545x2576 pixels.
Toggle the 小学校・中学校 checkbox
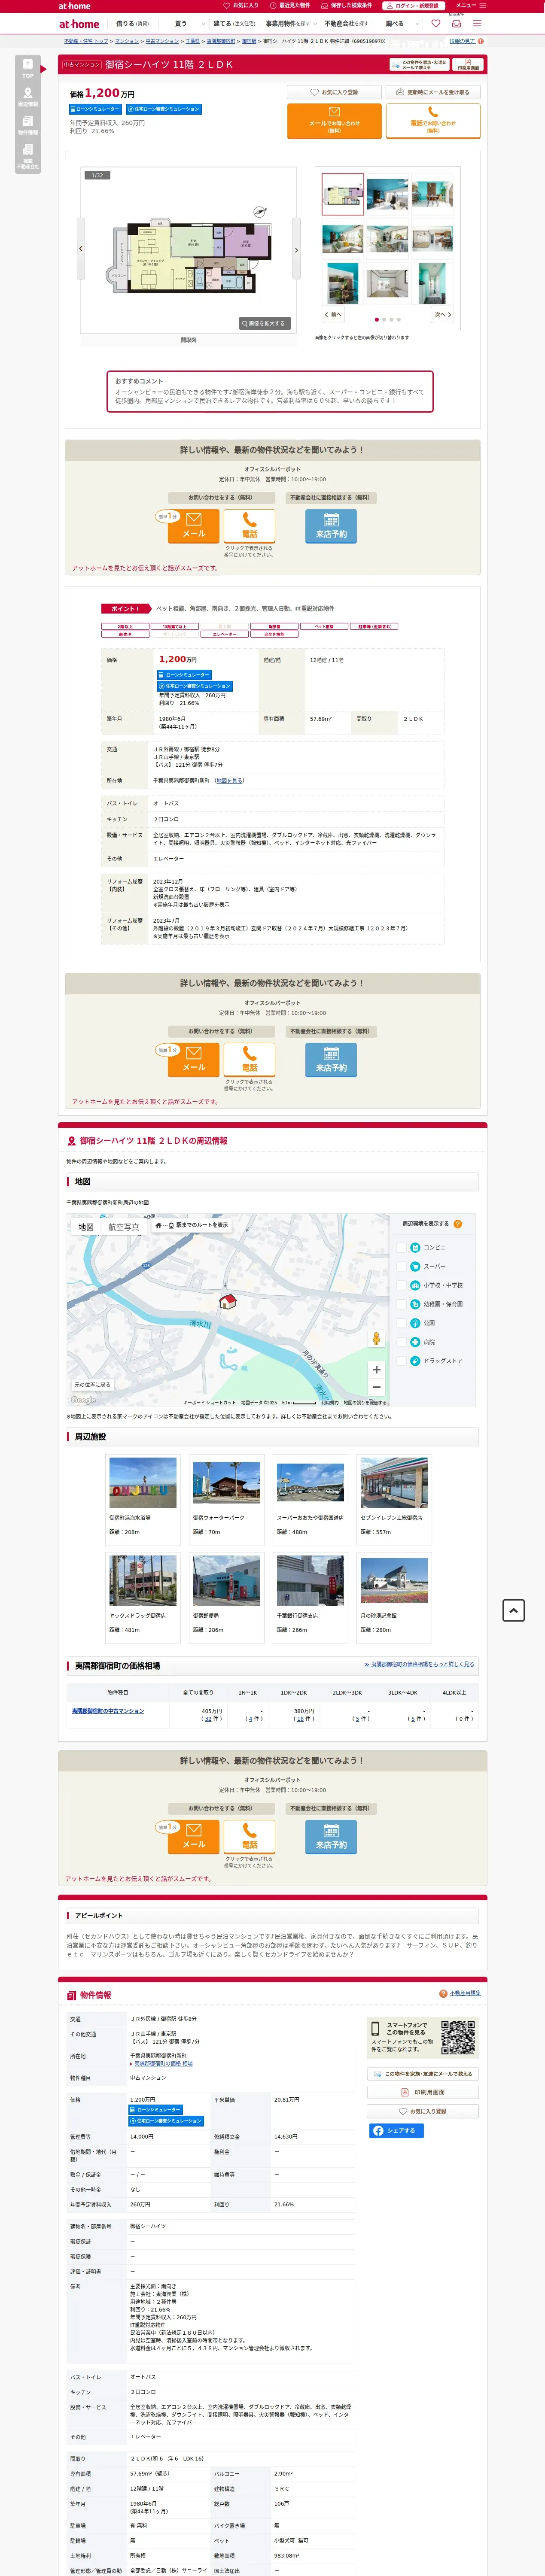click(402, 1285)
